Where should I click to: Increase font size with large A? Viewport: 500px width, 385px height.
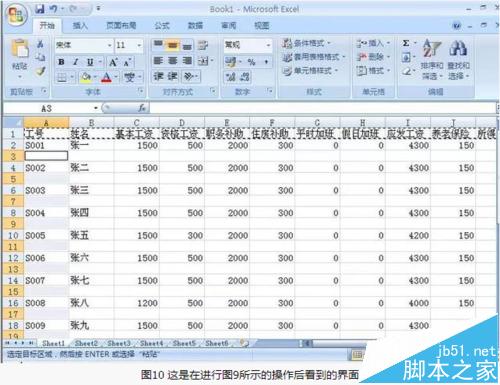click(x=113, y=62)
